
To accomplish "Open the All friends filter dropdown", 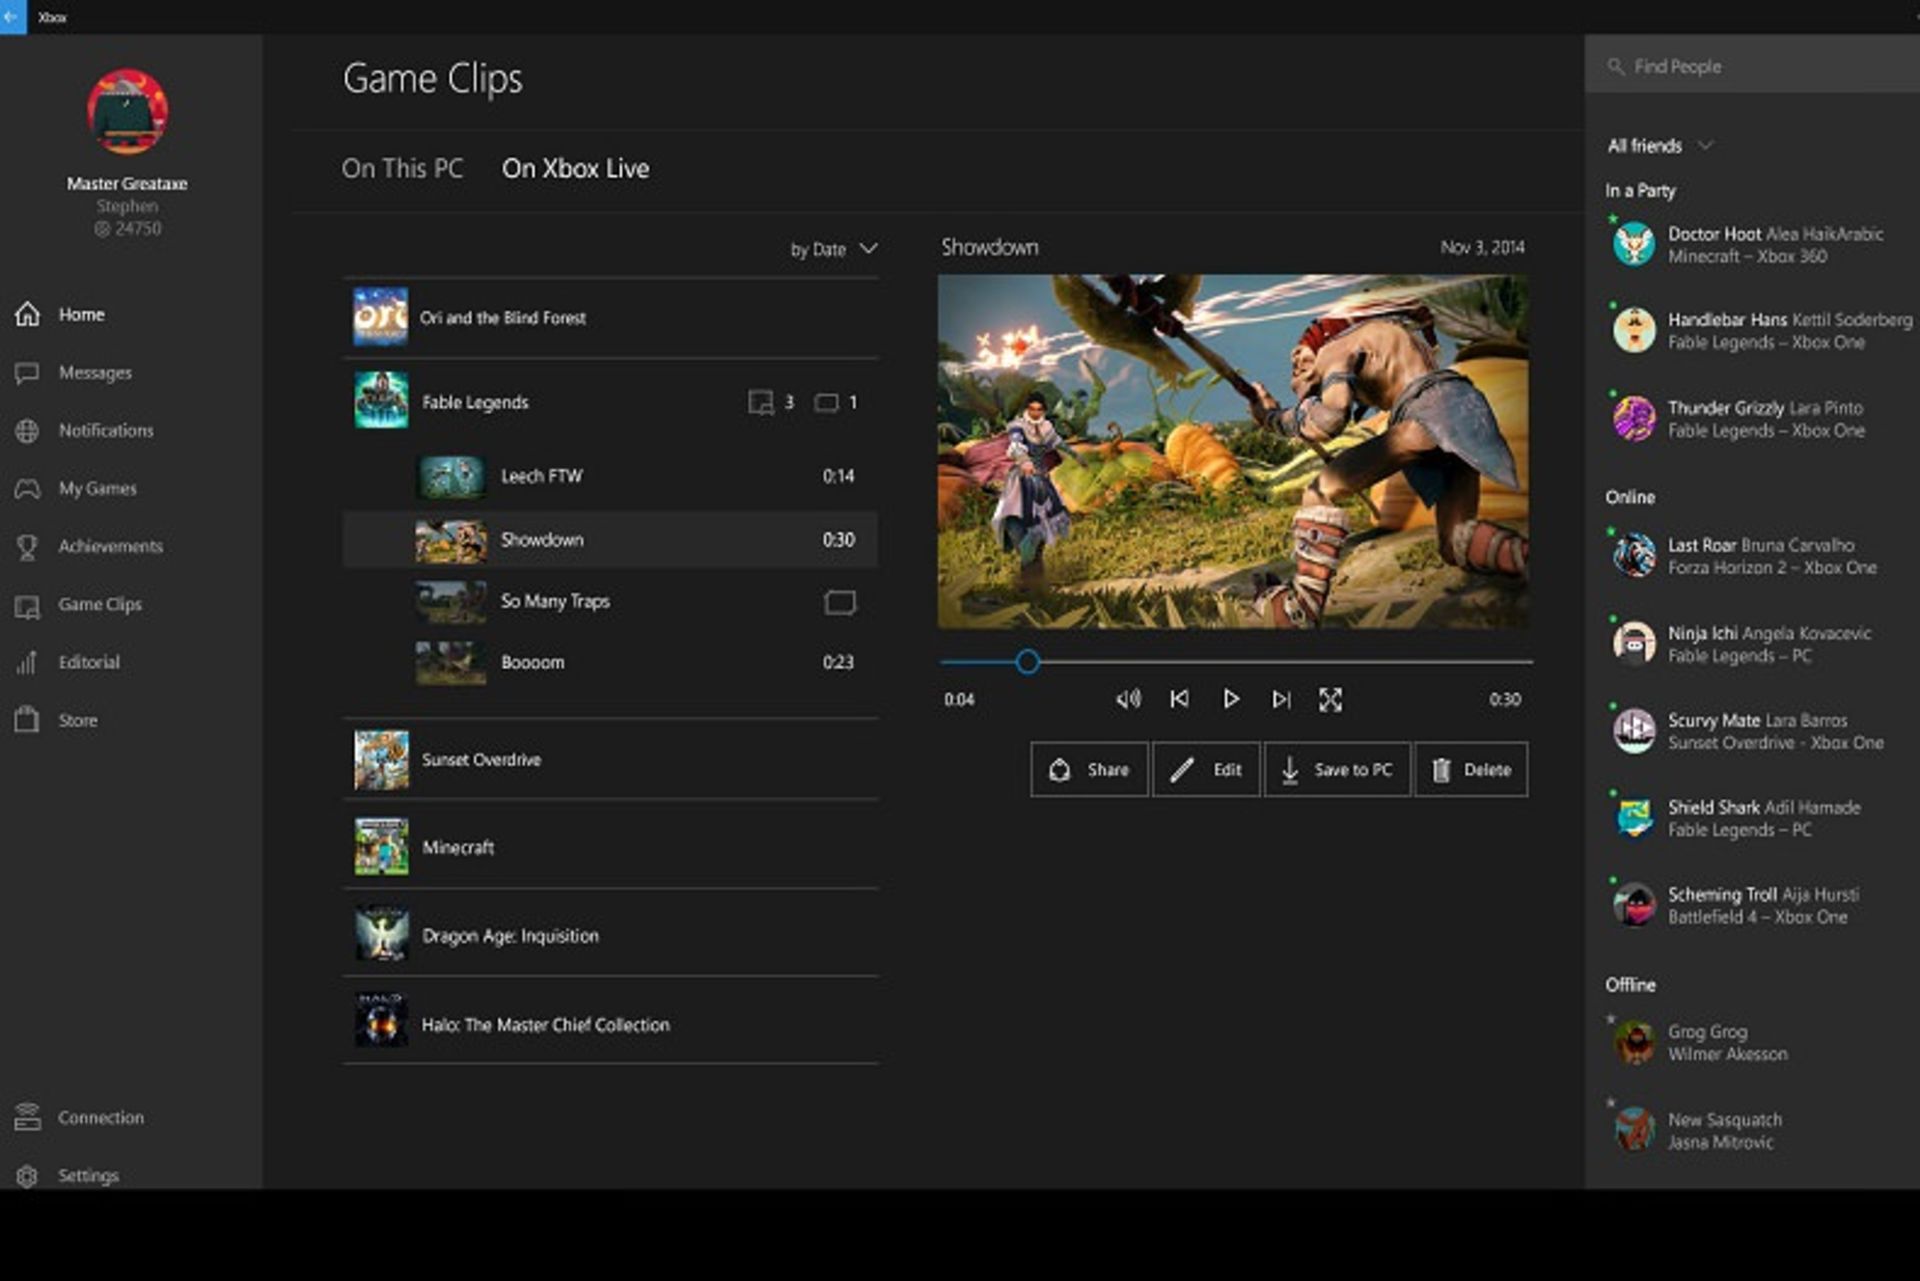I will [x=1660, y=146].
